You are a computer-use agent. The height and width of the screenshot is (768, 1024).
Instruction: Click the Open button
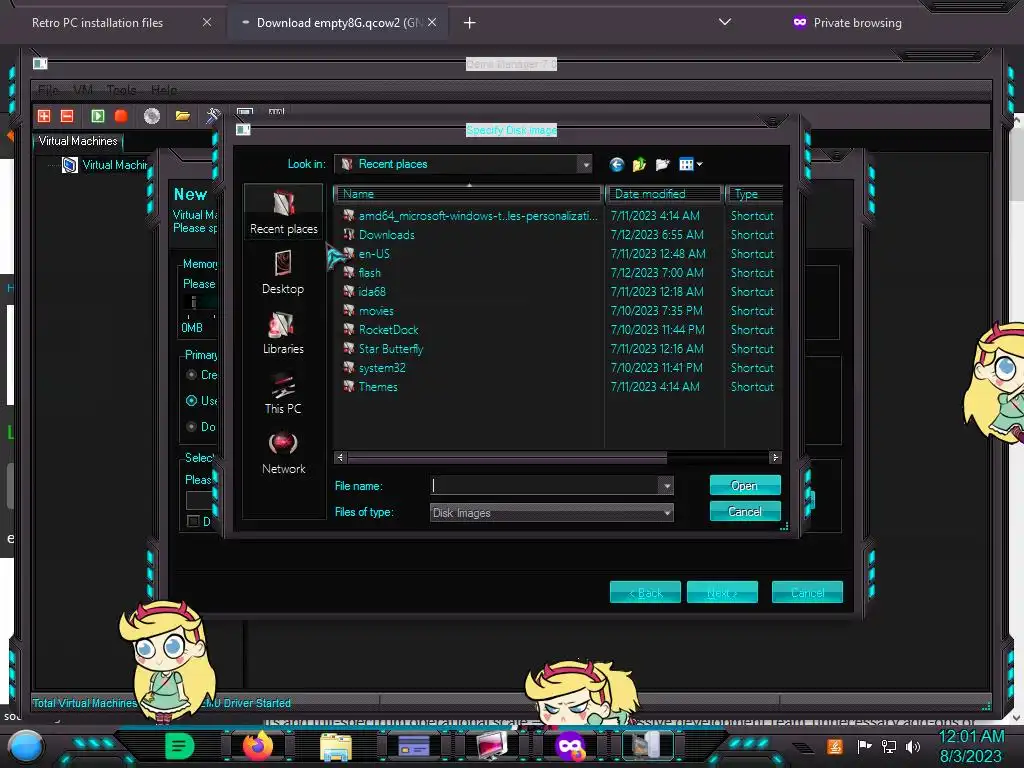(744, 485)
